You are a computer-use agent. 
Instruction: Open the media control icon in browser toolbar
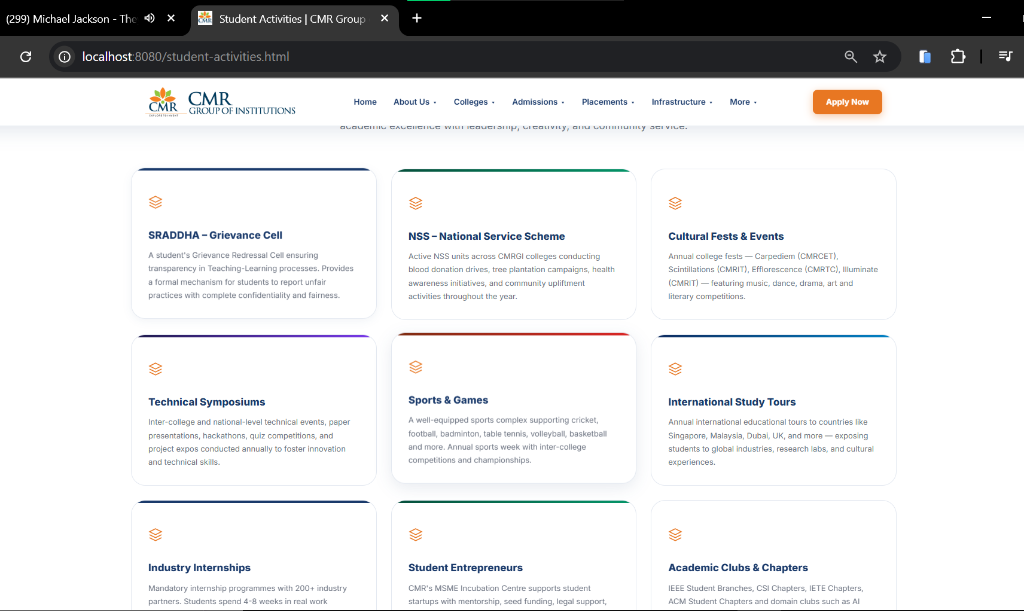coord(1005,57)
